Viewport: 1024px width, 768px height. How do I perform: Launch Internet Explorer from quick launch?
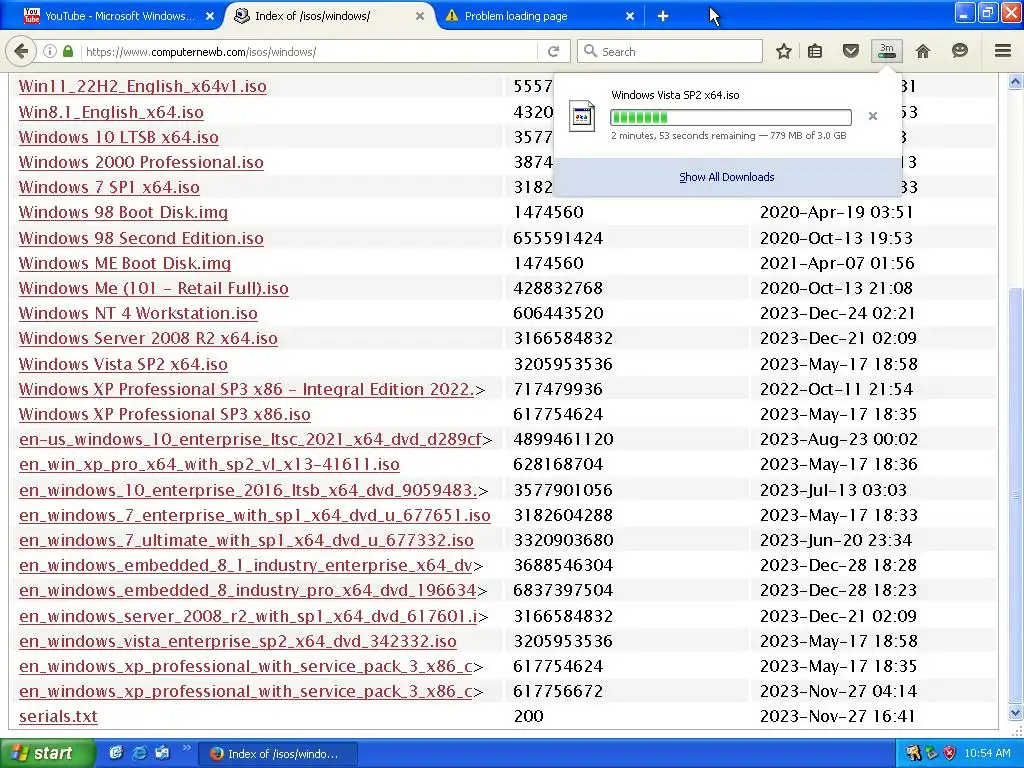tap(139, 753)
